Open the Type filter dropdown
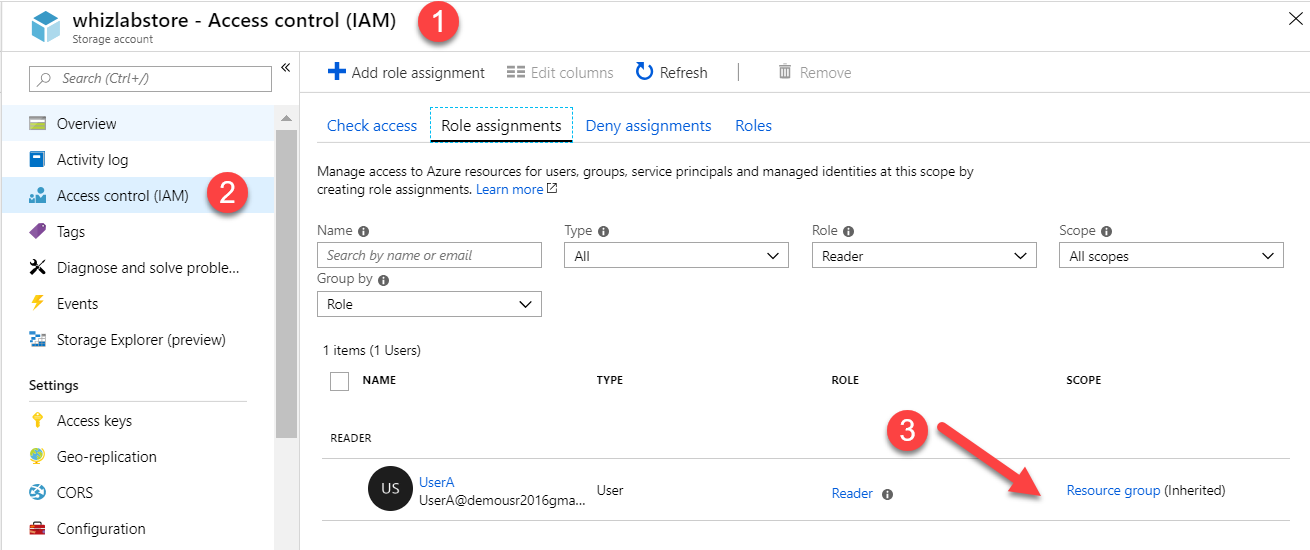 click(x=676, y=256)
